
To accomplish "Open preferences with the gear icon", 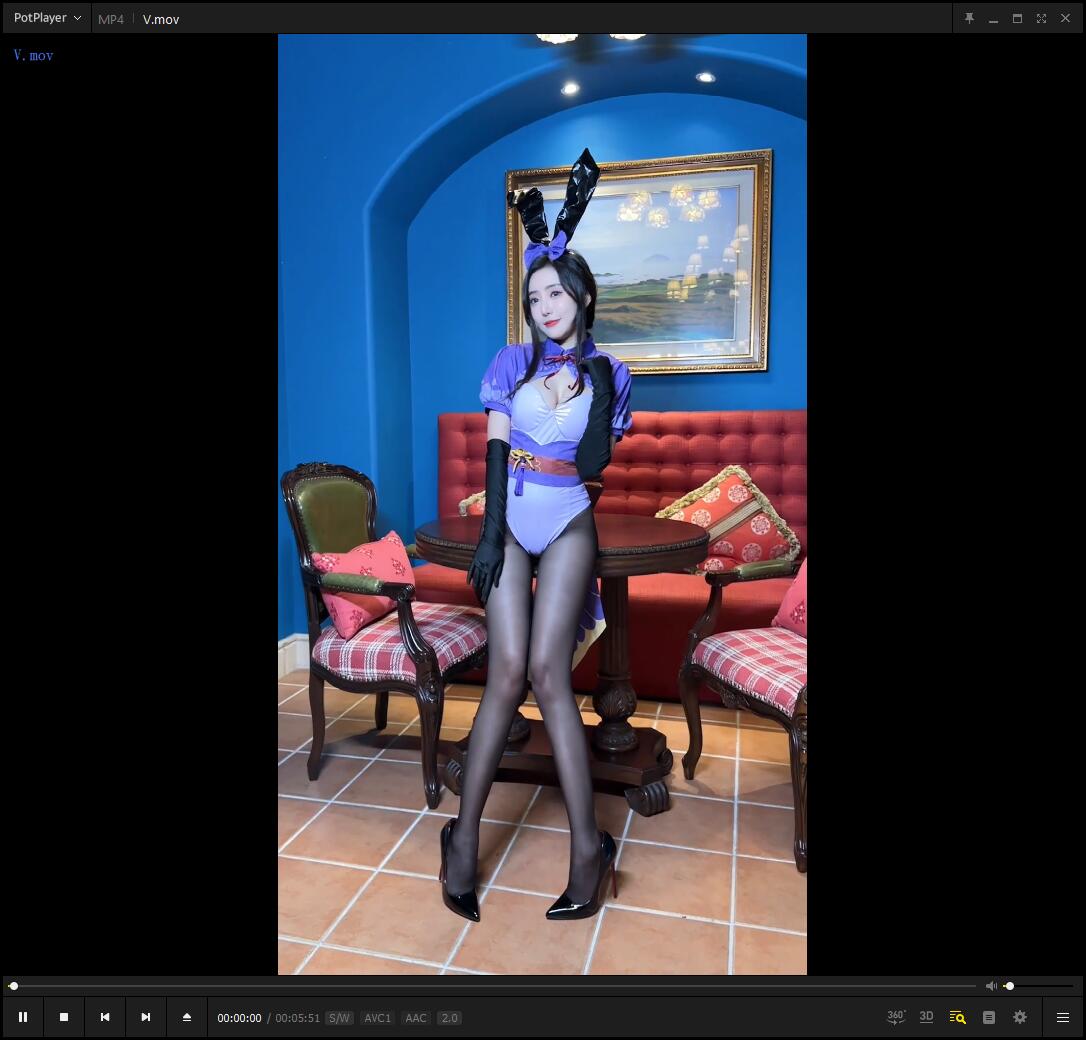I will click(1020, 1016).
